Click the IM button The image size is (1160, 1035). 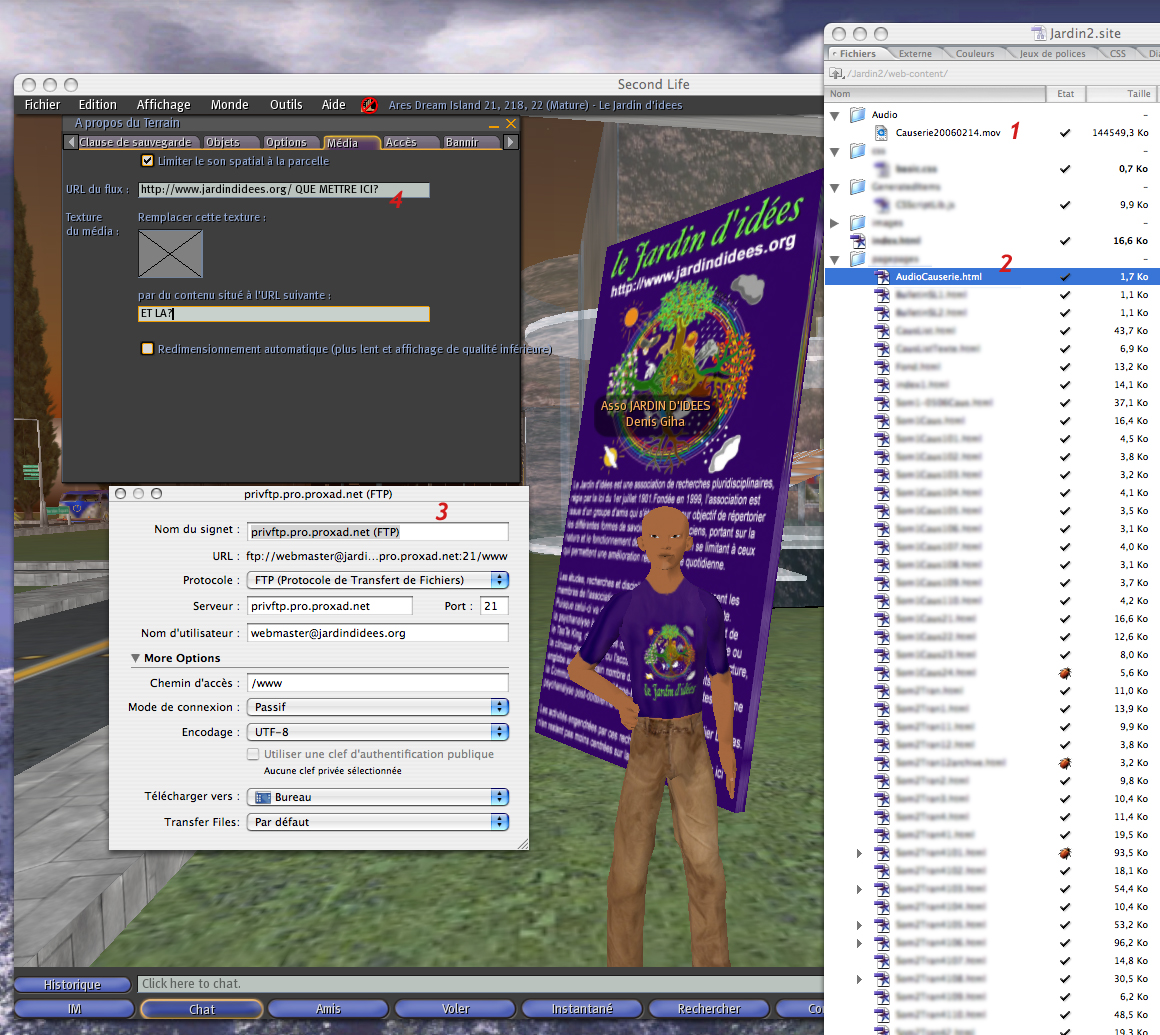pyautogui.click(x=74, y=1009)
